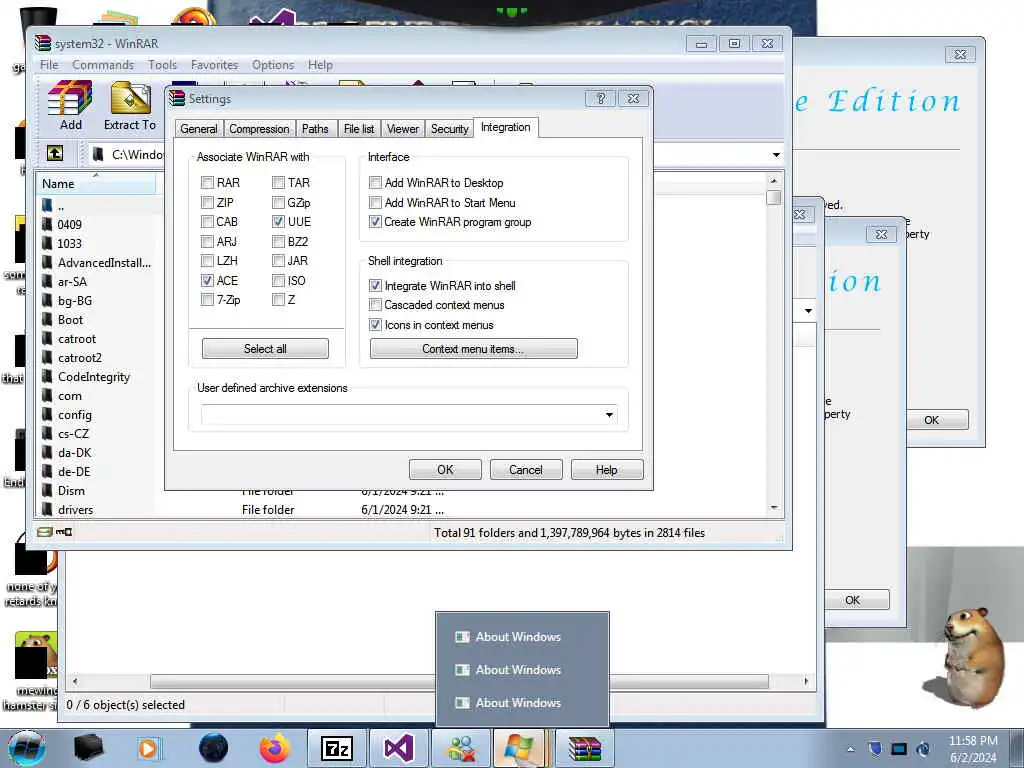
Task: Click the scroll down arrow in WinRAR file list
Action: coord(774,507)
